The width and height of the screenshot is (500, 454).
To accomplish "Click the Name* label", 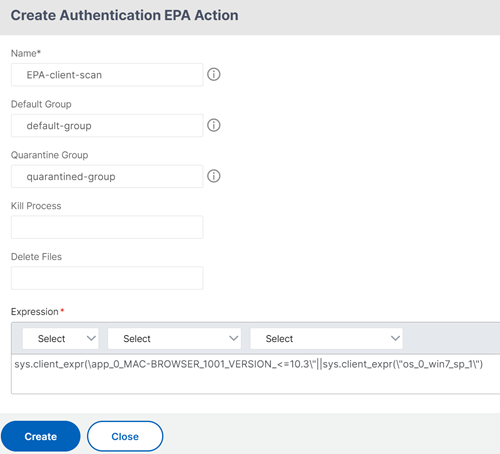I will pyautogui.click(x=26, y=53).
